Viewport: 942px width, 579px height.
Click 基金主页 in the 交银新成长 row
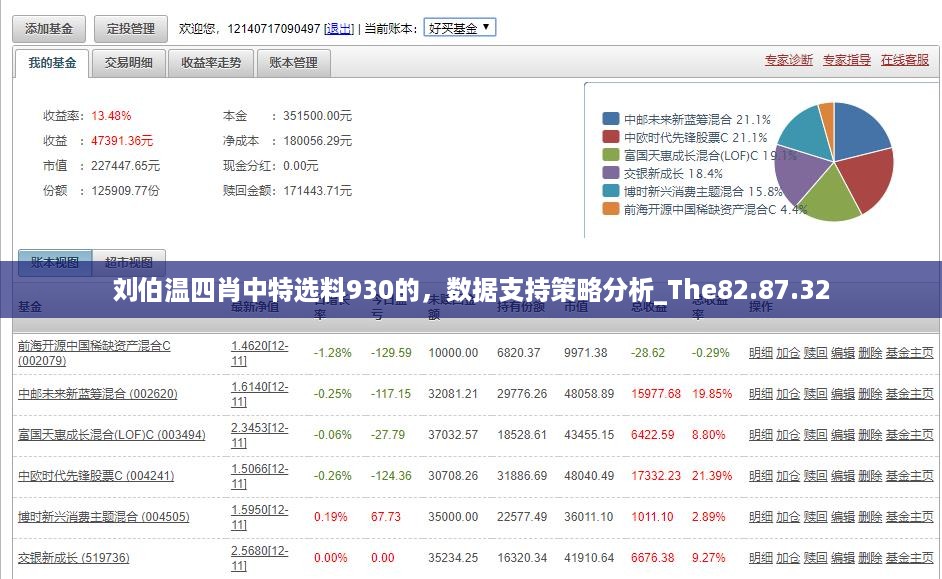coord(909,558)
